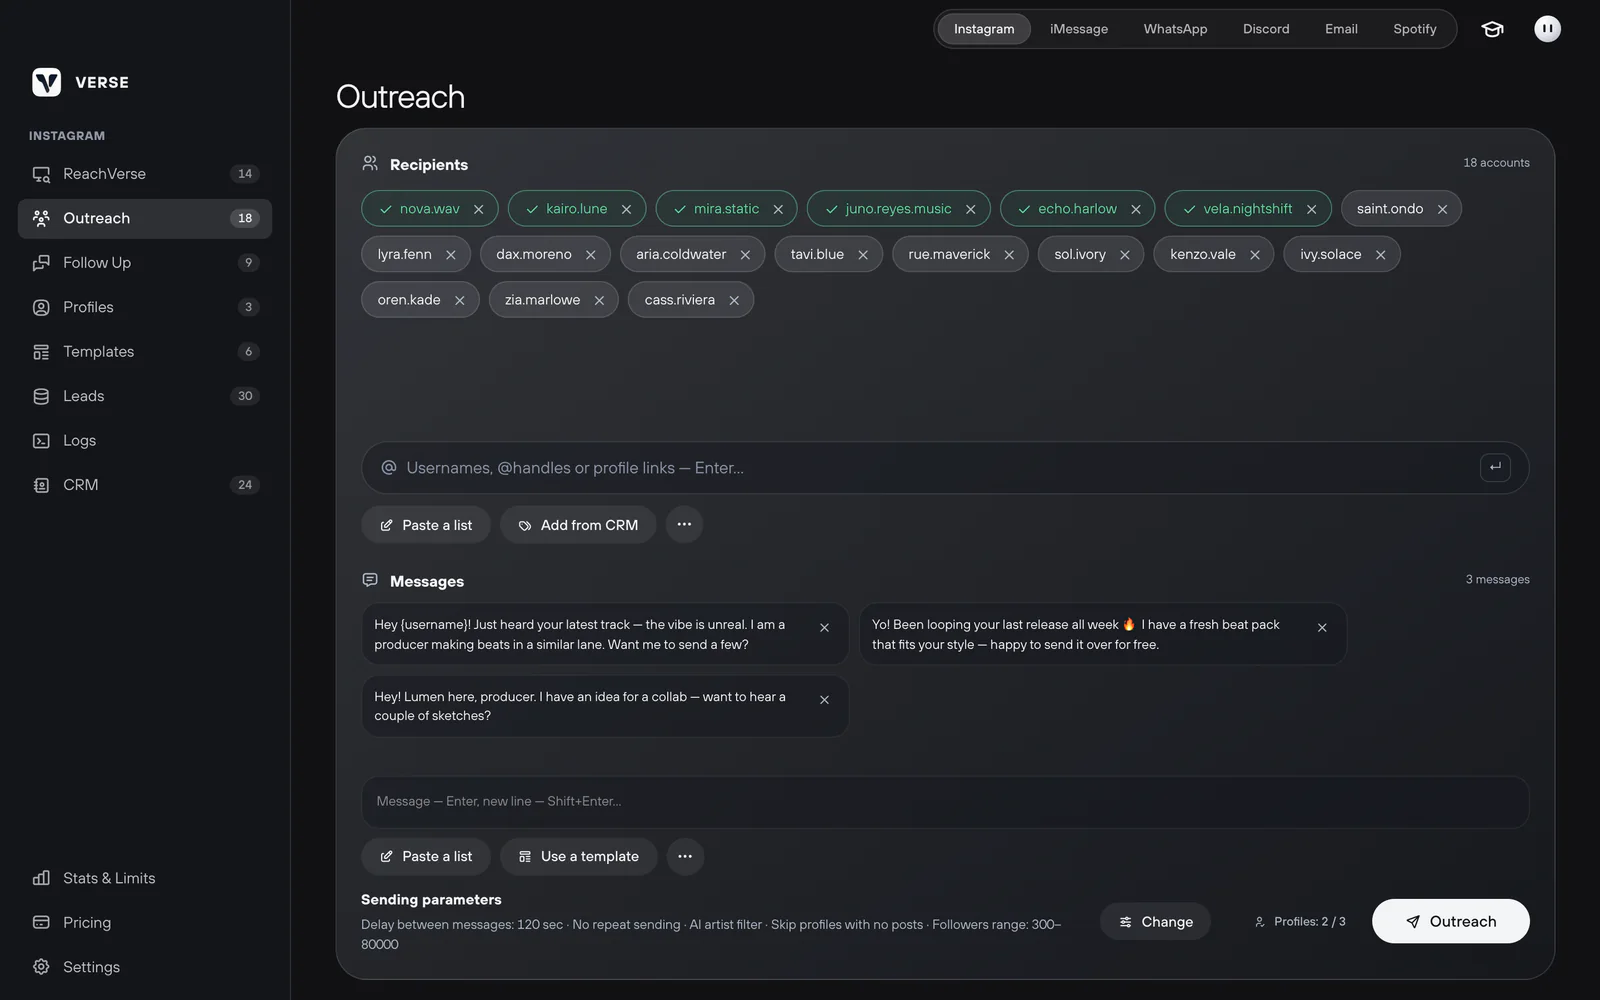Open Stats & Limits
Screen dimensions: 1600x1000
click(145, 878)
